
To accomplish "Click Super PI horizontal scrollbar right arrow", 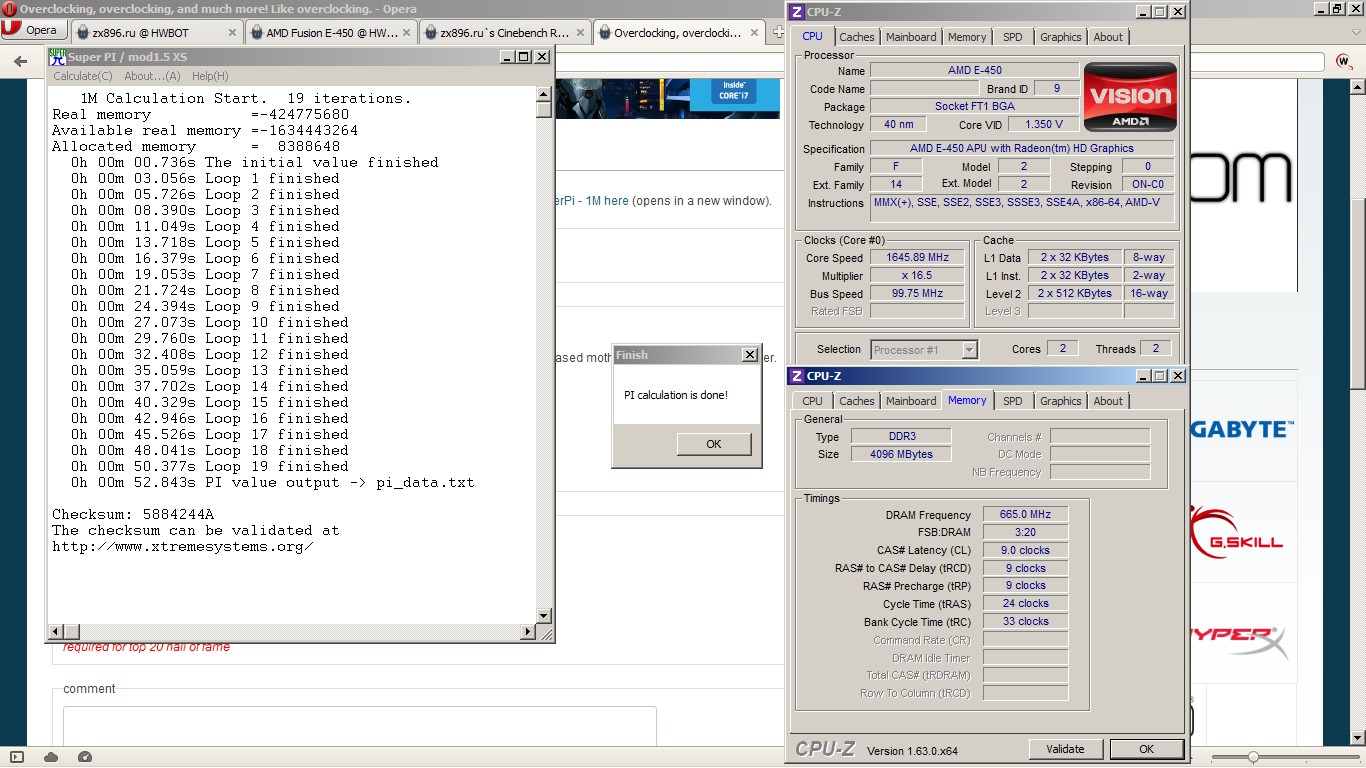I will tap(529, 631).
